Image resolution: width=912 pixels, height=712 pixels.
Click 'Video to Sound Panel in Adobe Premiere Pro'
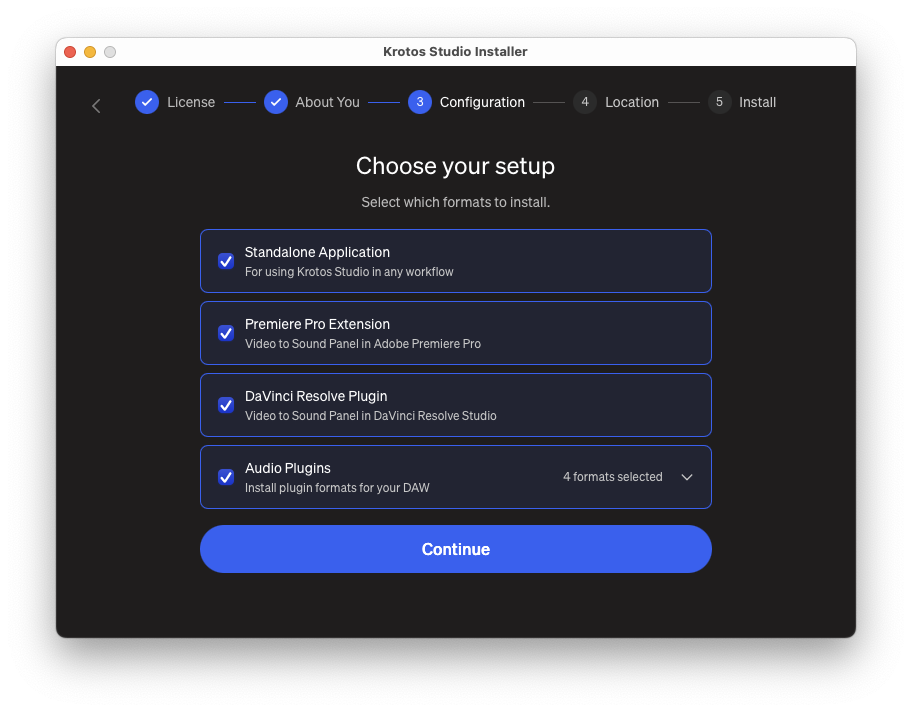(363, 344)
